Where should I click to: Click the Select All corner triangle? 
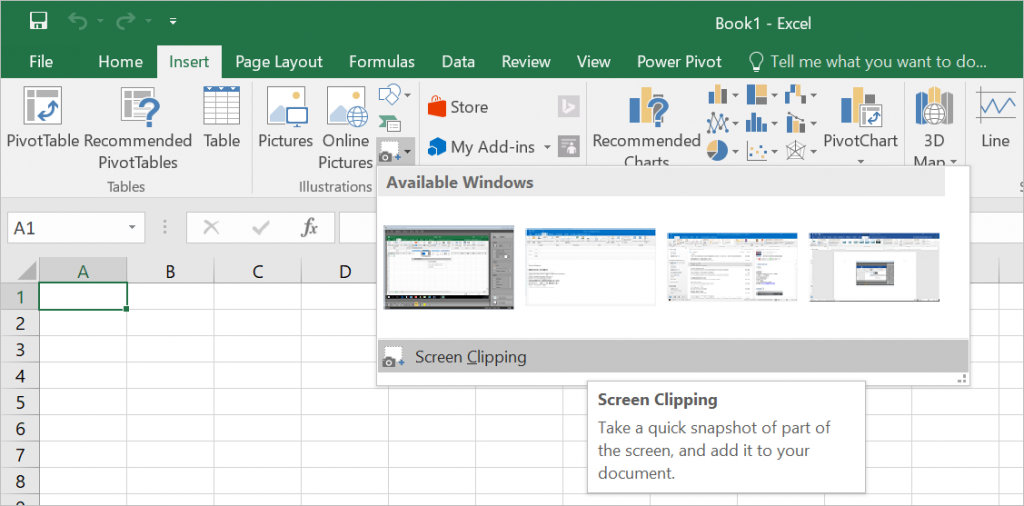tap(27, 271)
